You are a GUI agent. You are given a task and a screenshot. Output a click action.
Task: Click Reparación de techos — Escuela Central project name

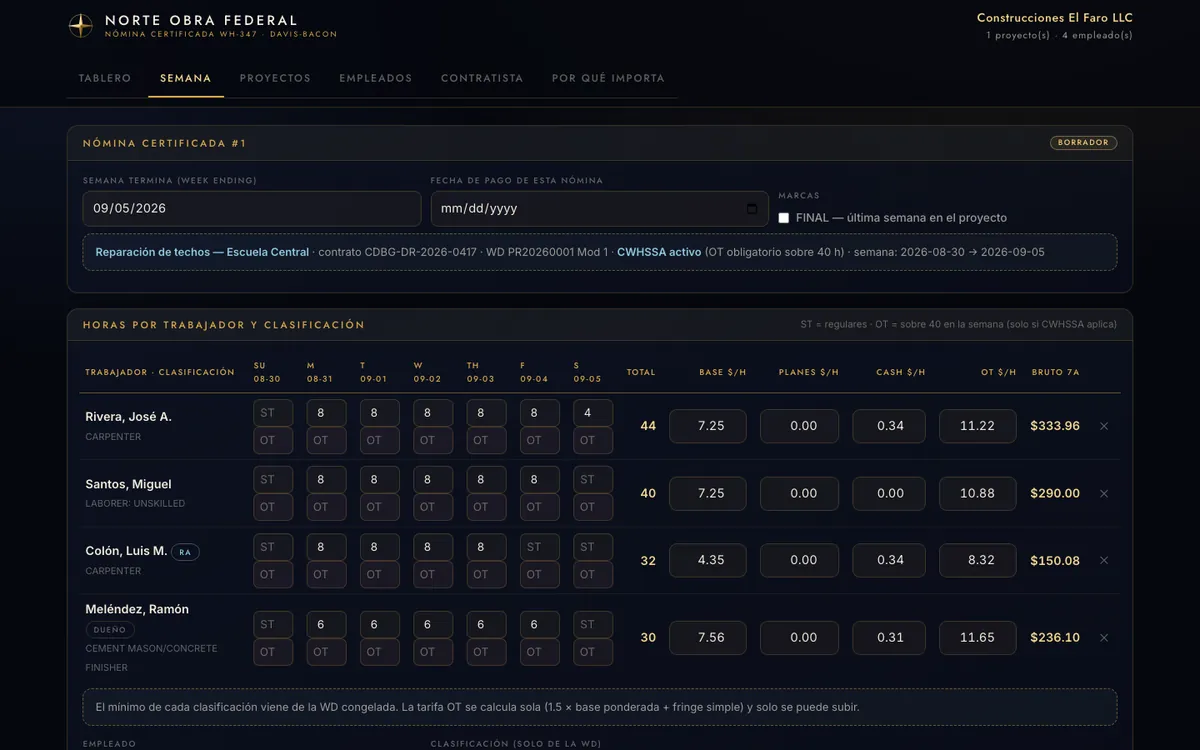[202, 252]
